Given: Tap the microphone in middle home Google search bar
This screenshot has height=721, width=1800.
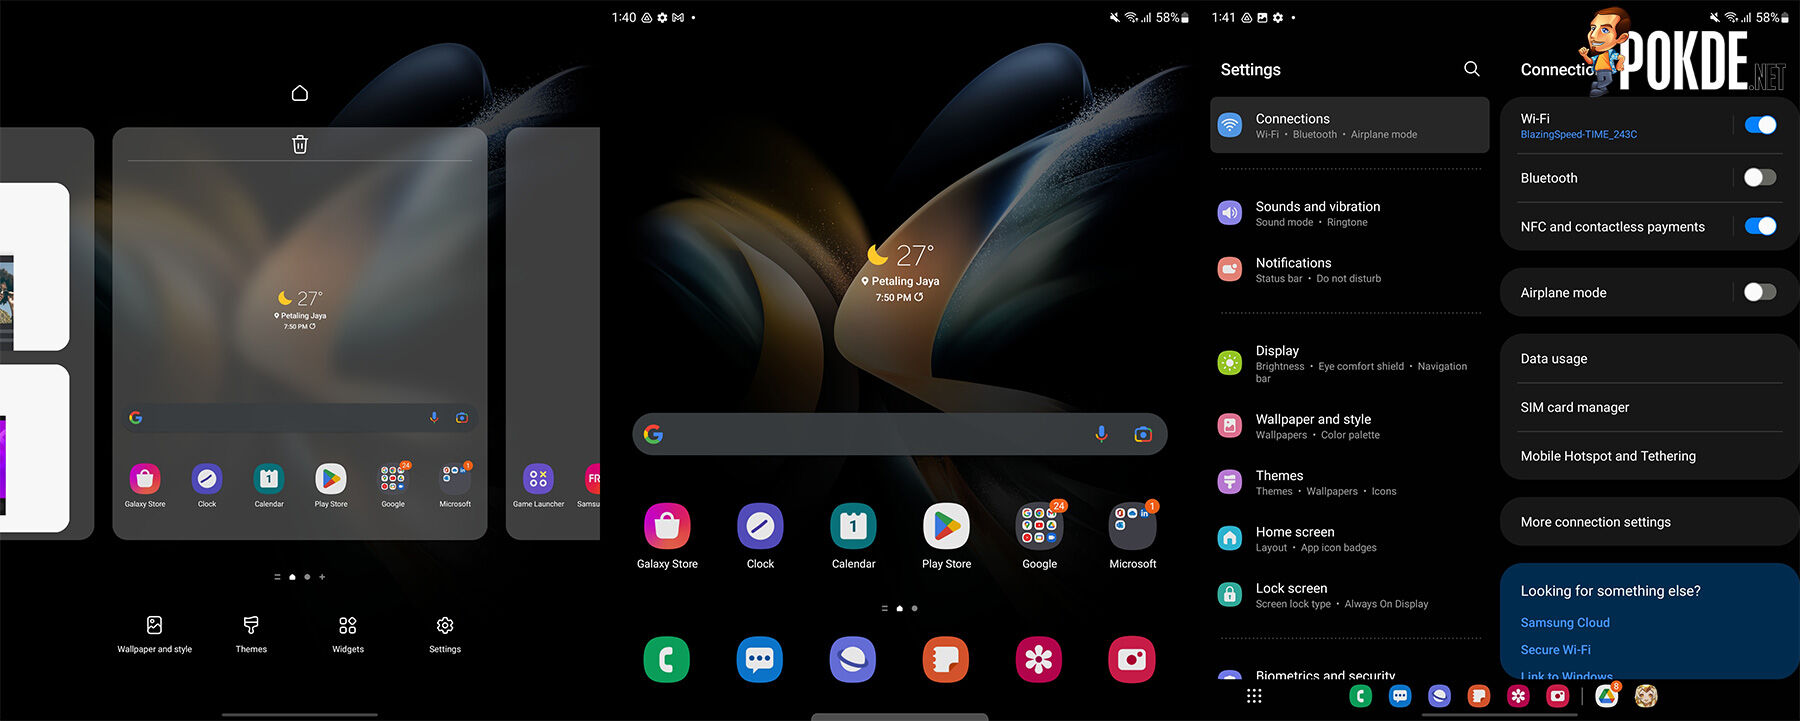Looking at the screenshot, I should tap(1101, 434).
